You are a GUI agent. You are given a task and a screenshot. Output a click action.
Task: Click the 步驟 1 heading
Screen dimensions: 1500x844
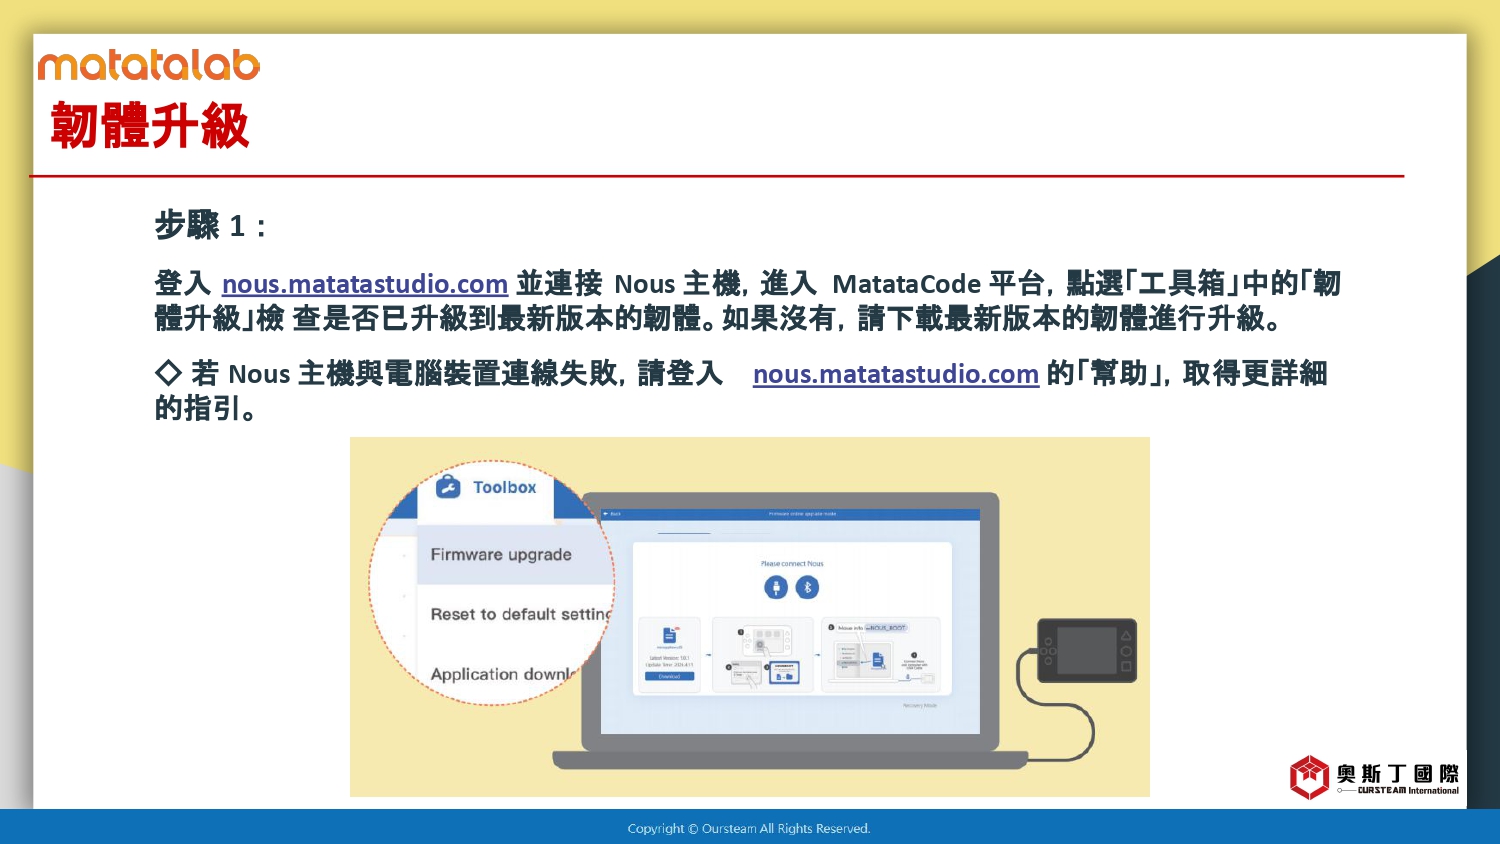tap(211, 226)
